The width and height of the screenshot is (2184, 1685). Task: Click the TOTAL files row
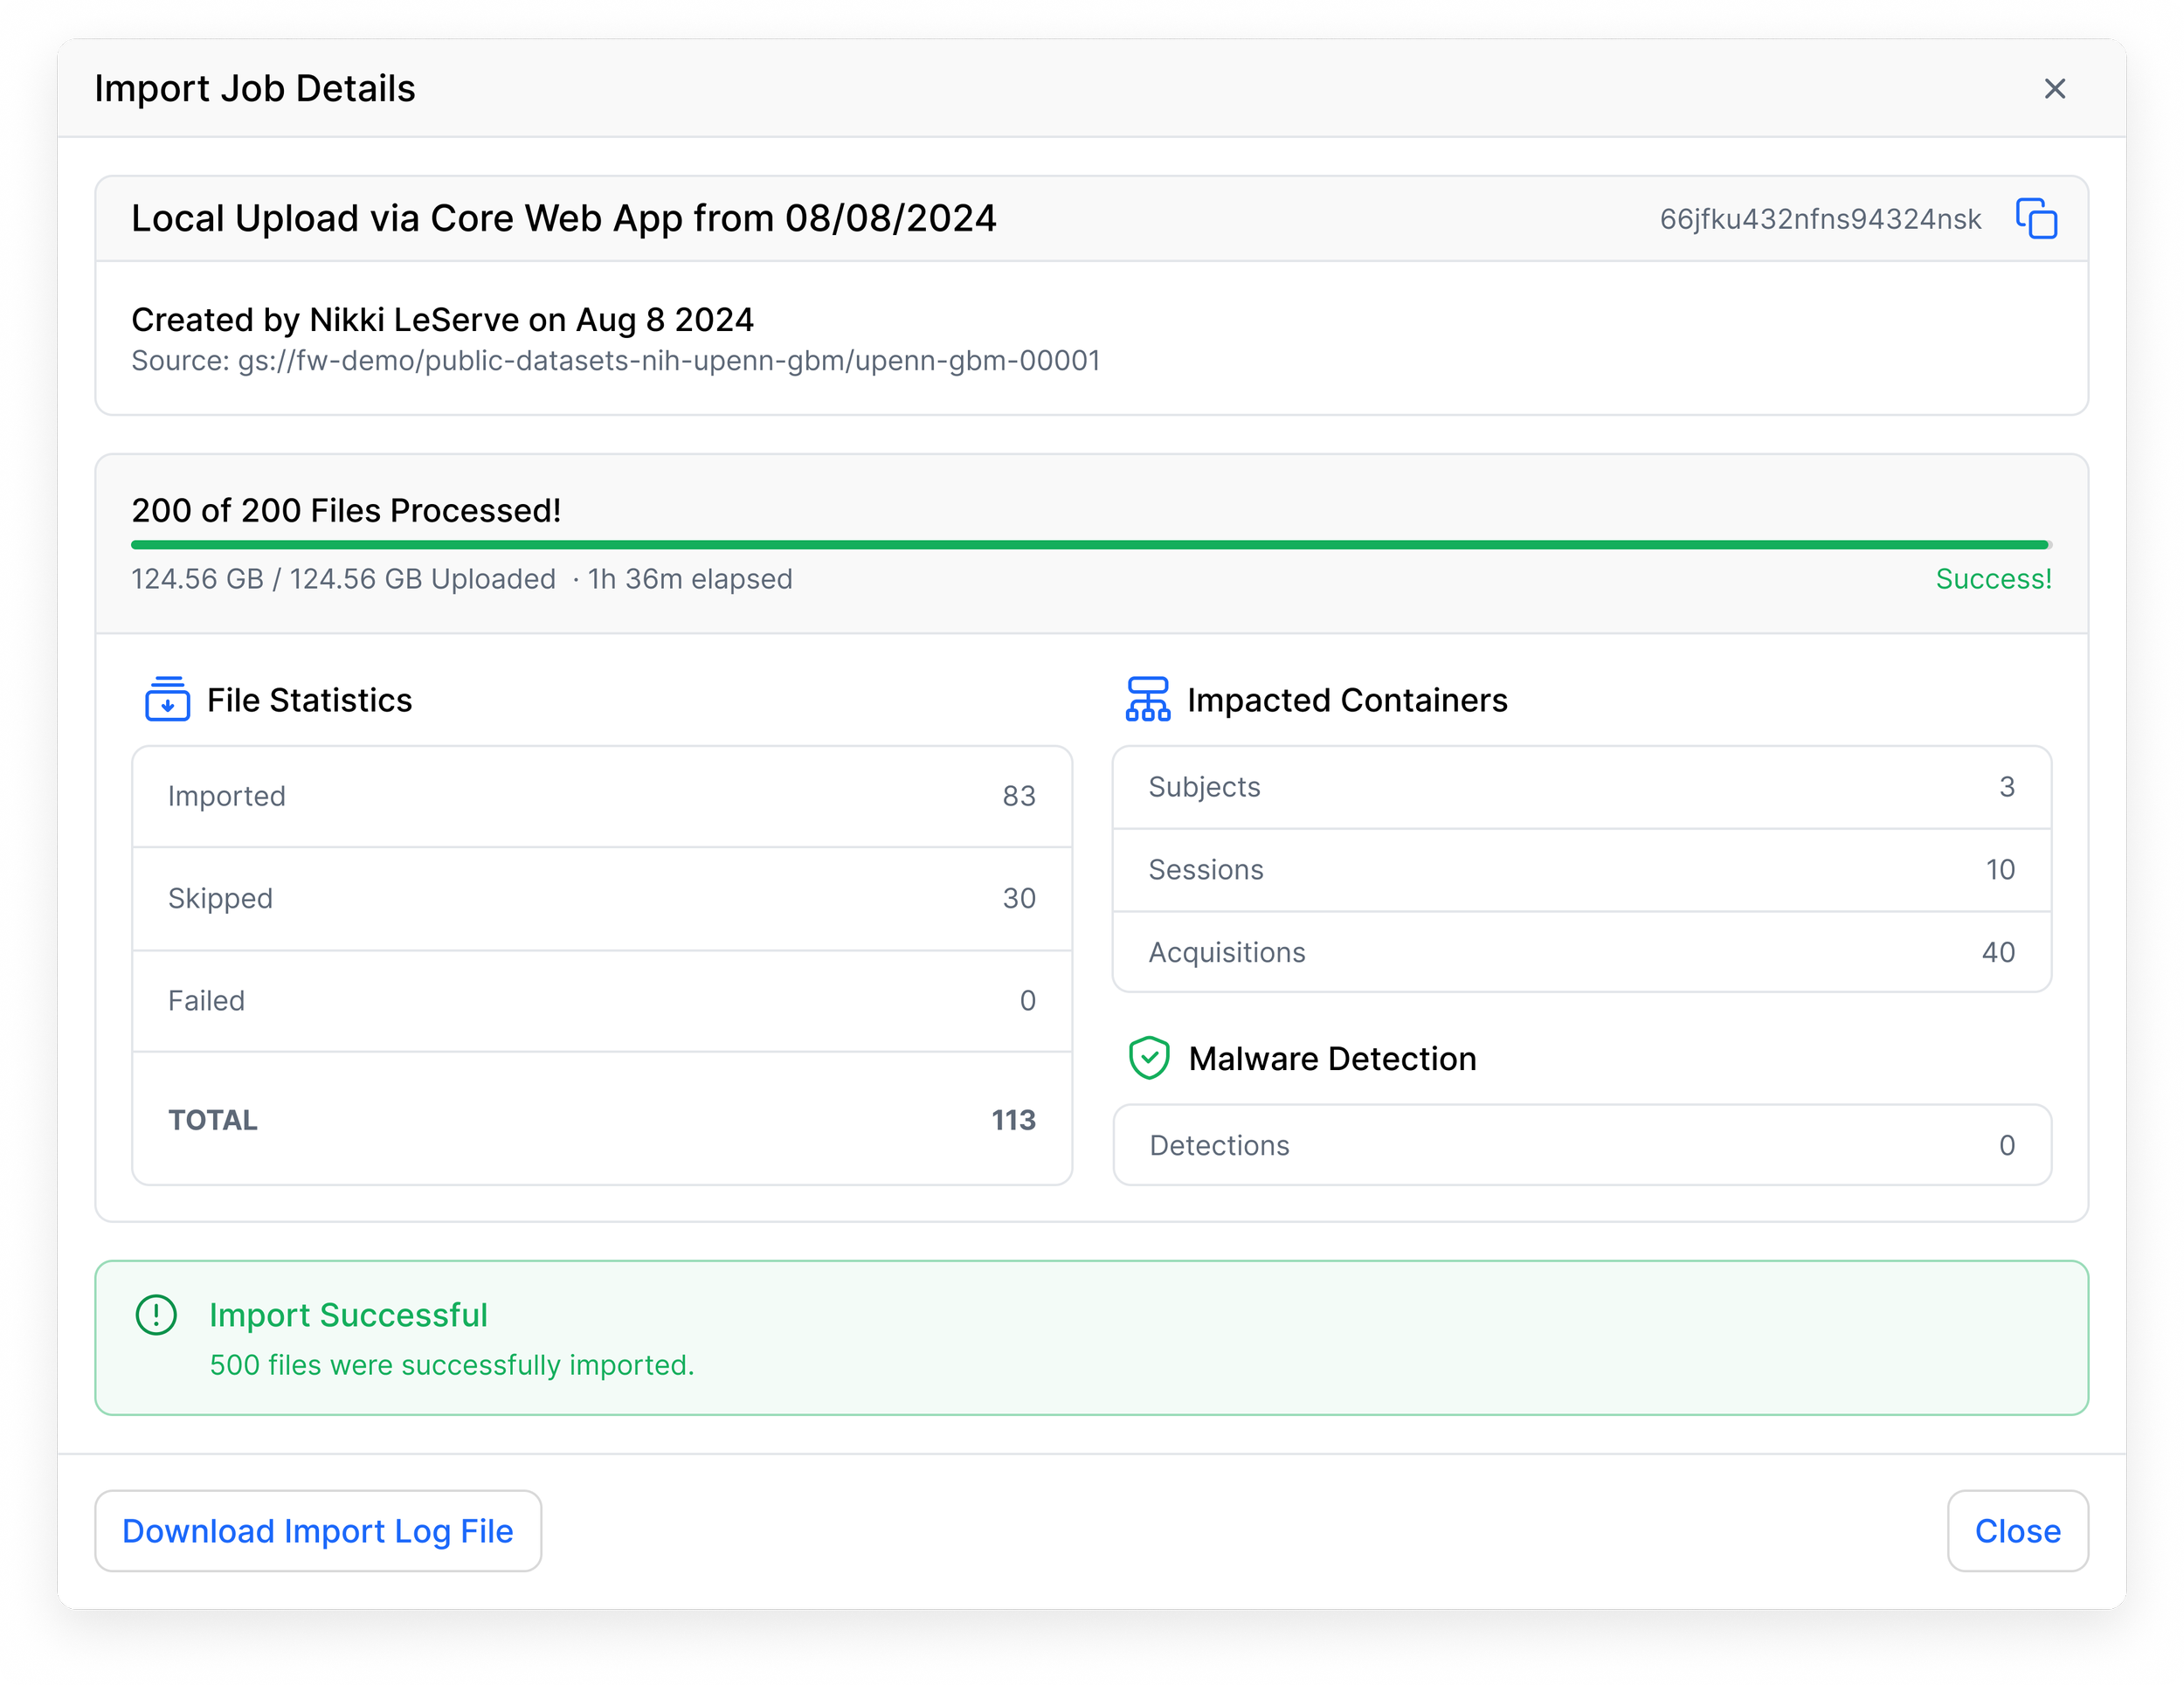(601, 1119)
